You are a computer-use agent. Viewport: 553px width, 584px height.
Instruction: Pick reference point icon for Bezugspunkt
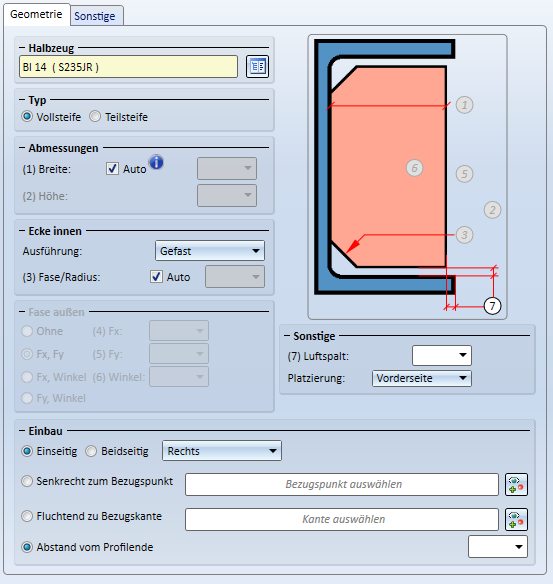tap(516, 485)
